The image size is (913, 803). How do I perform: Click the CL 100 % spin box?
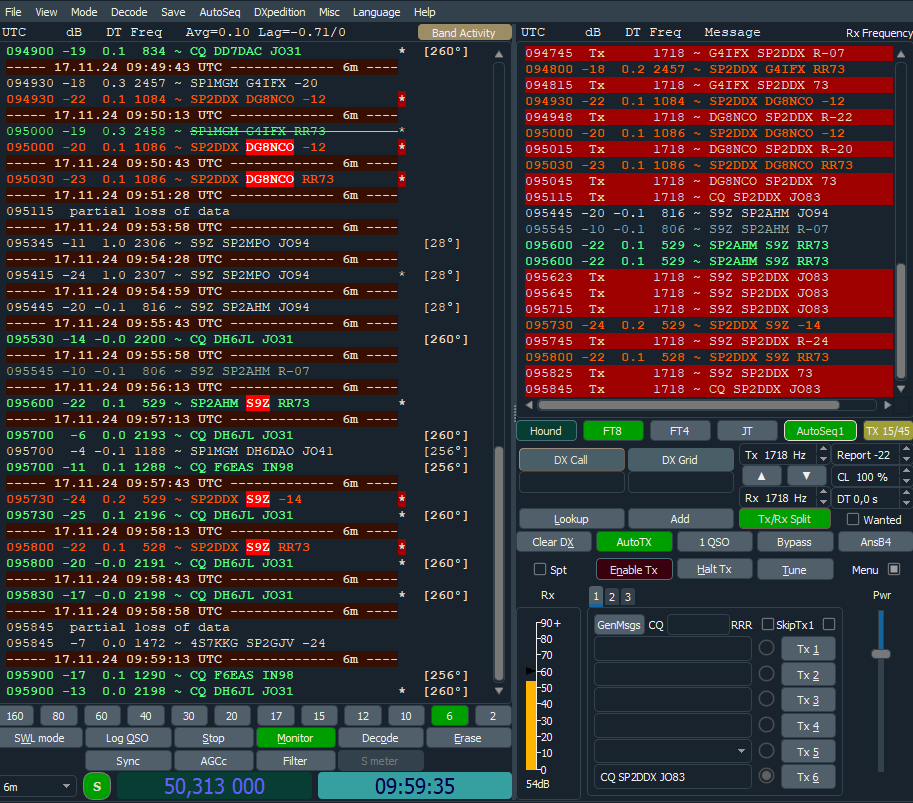point(871,477)
